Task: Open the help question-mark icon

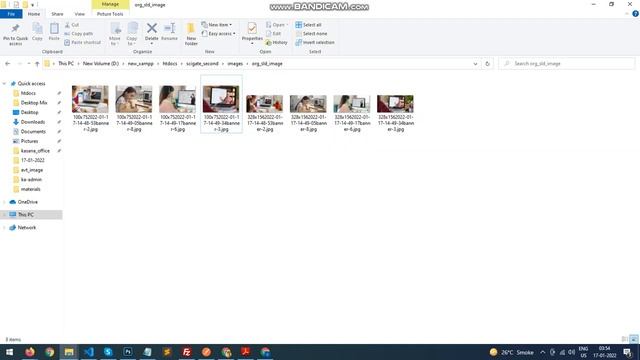Action: (x=635, y=14)
